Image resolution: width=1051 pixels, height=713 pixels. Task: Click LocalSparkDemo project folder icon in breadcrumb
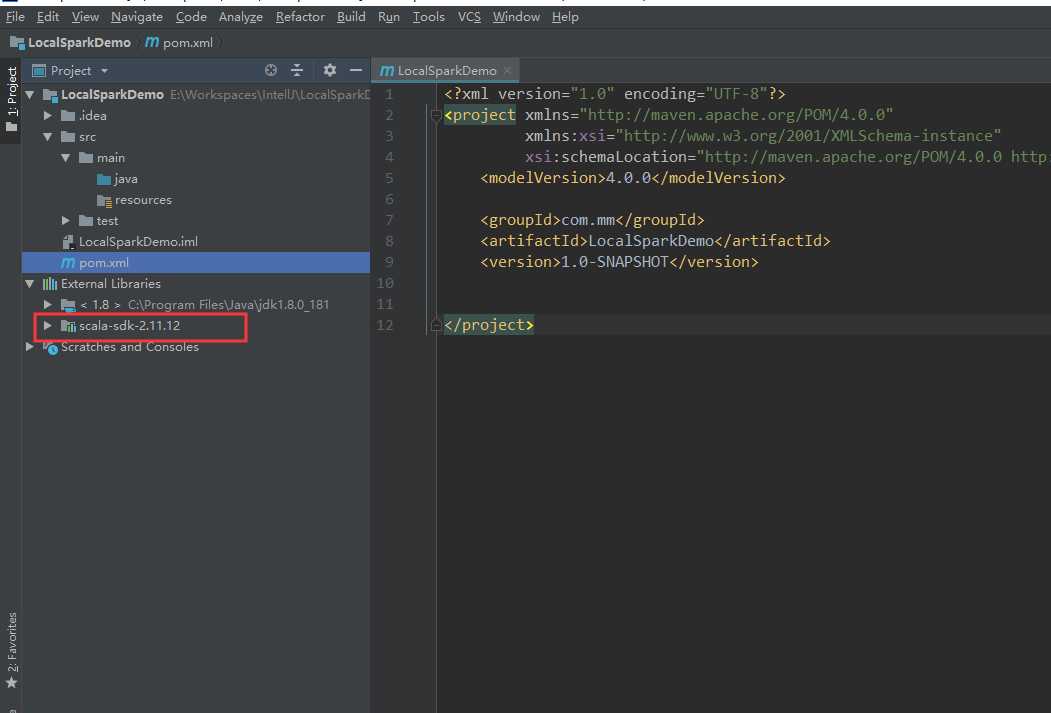pyautogui.click(x=17, y=43)
